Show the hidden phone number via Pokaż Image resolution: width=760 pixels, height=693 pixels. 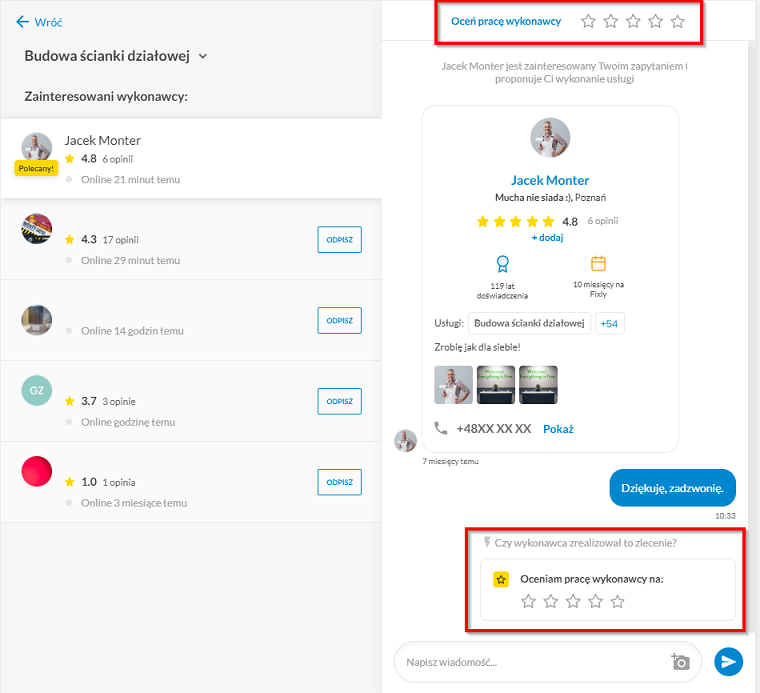pyautogui.click(x=558, y=429)
